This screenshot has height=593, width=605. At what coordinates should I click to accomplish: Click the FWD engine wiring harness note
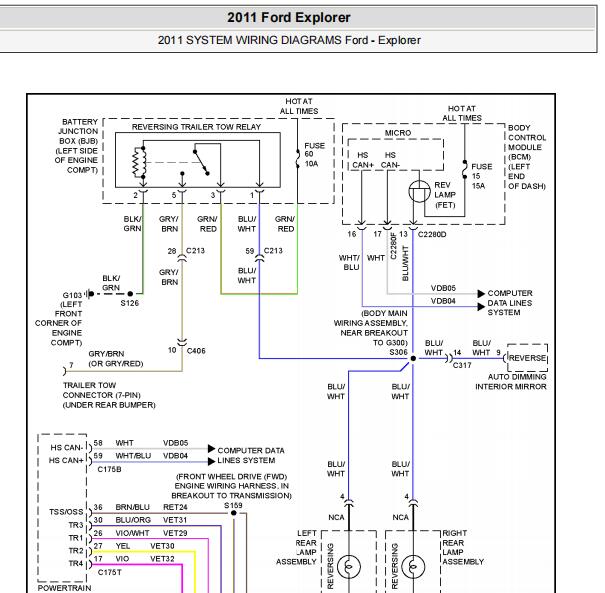[232, 486]
